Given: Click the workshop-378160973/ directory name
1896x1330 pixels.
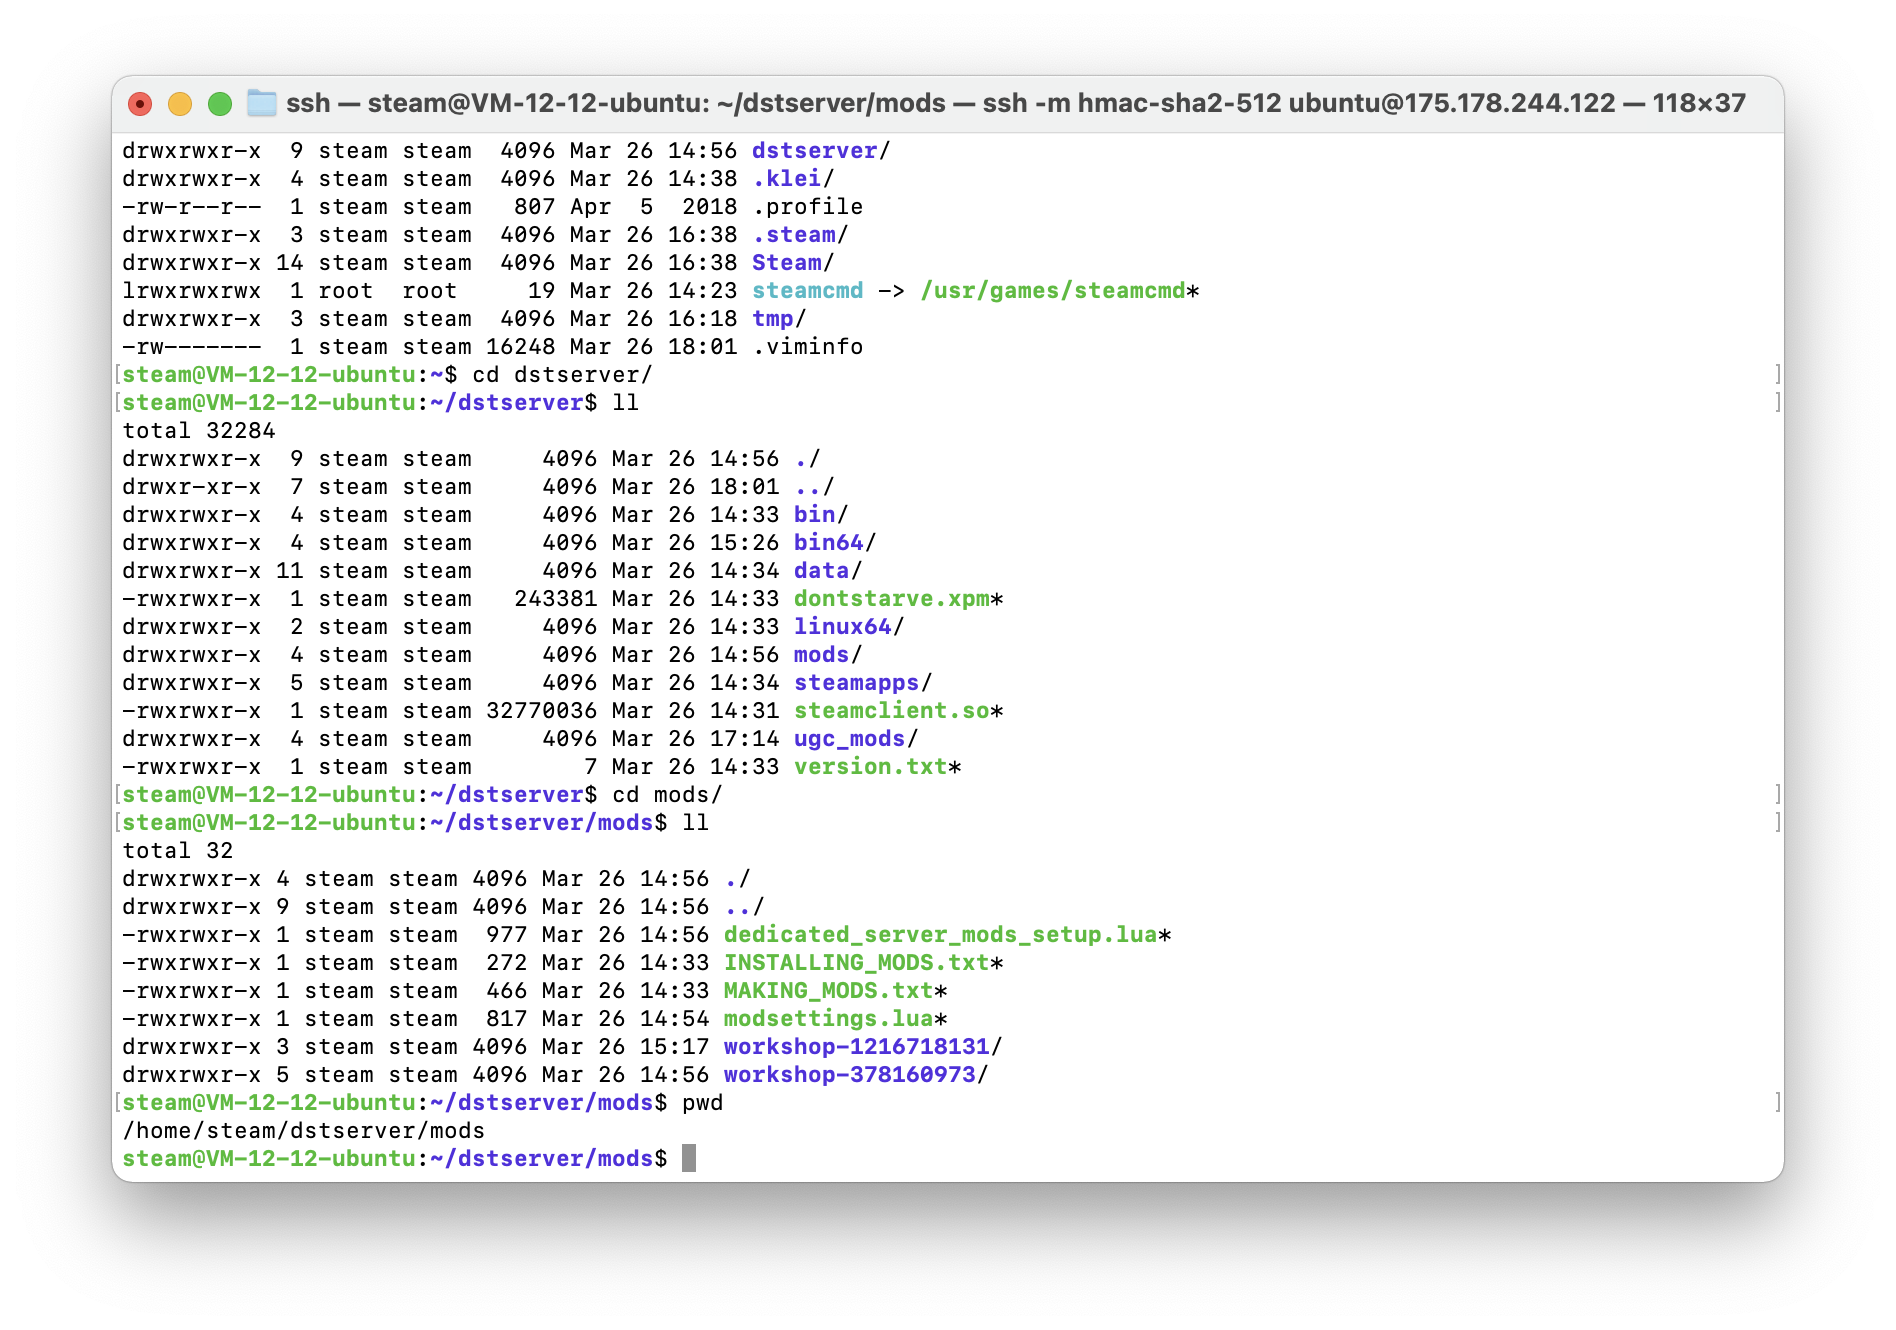Looking at the screenshot, I should 856,1075.
